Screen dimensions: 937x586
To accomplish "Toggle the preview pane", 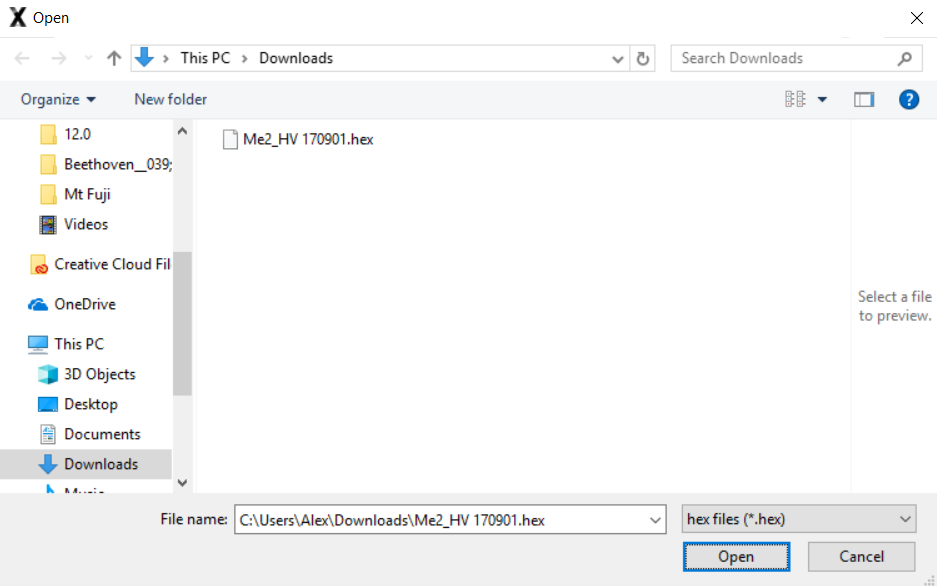I will point(863,100).
